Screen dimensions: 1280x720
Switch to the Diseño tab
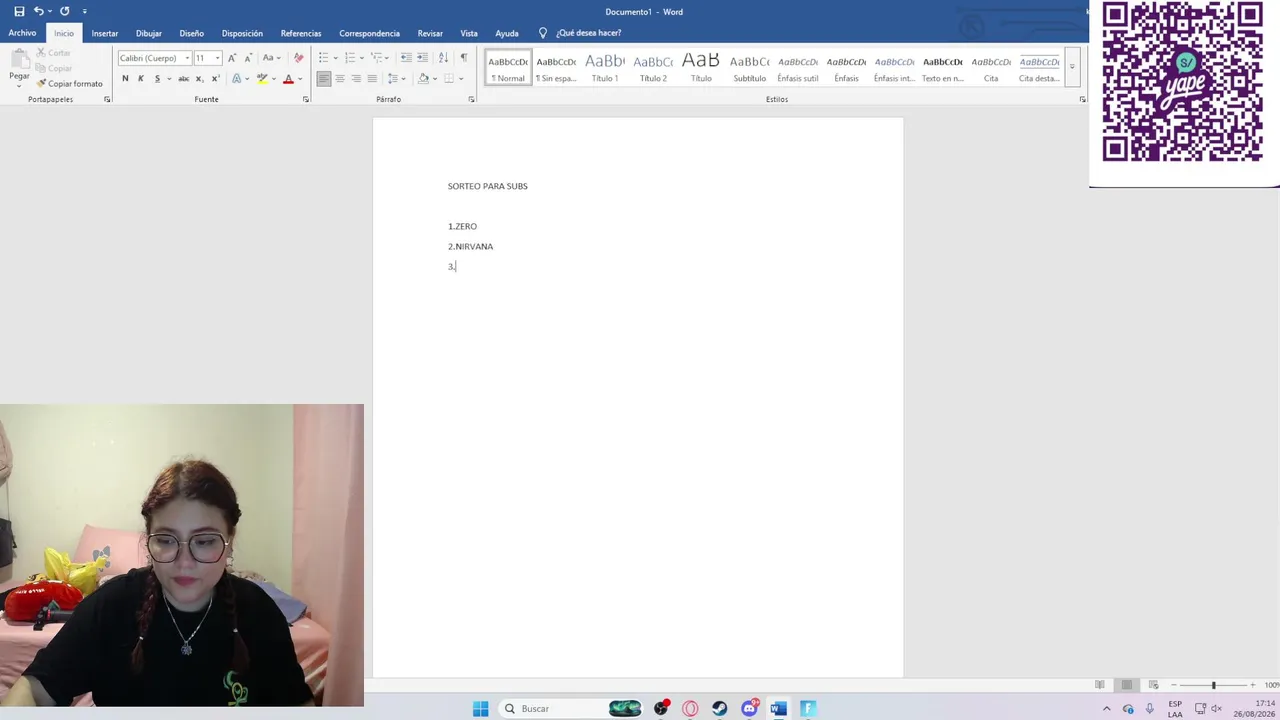(x=192, y=33)
